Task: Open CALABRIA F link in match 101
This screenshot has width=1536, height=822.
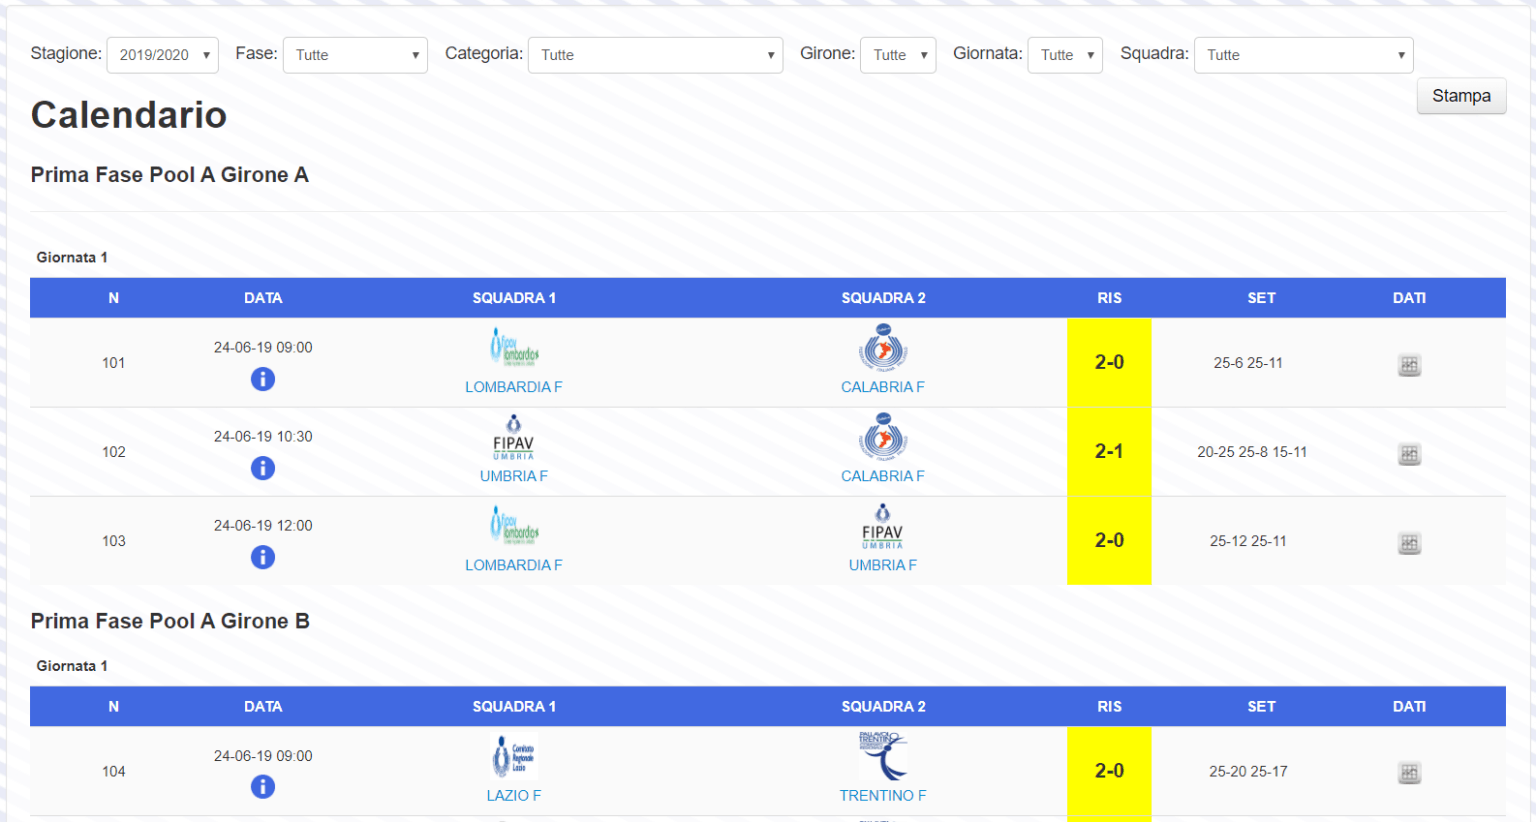Action: coord(883,387)
